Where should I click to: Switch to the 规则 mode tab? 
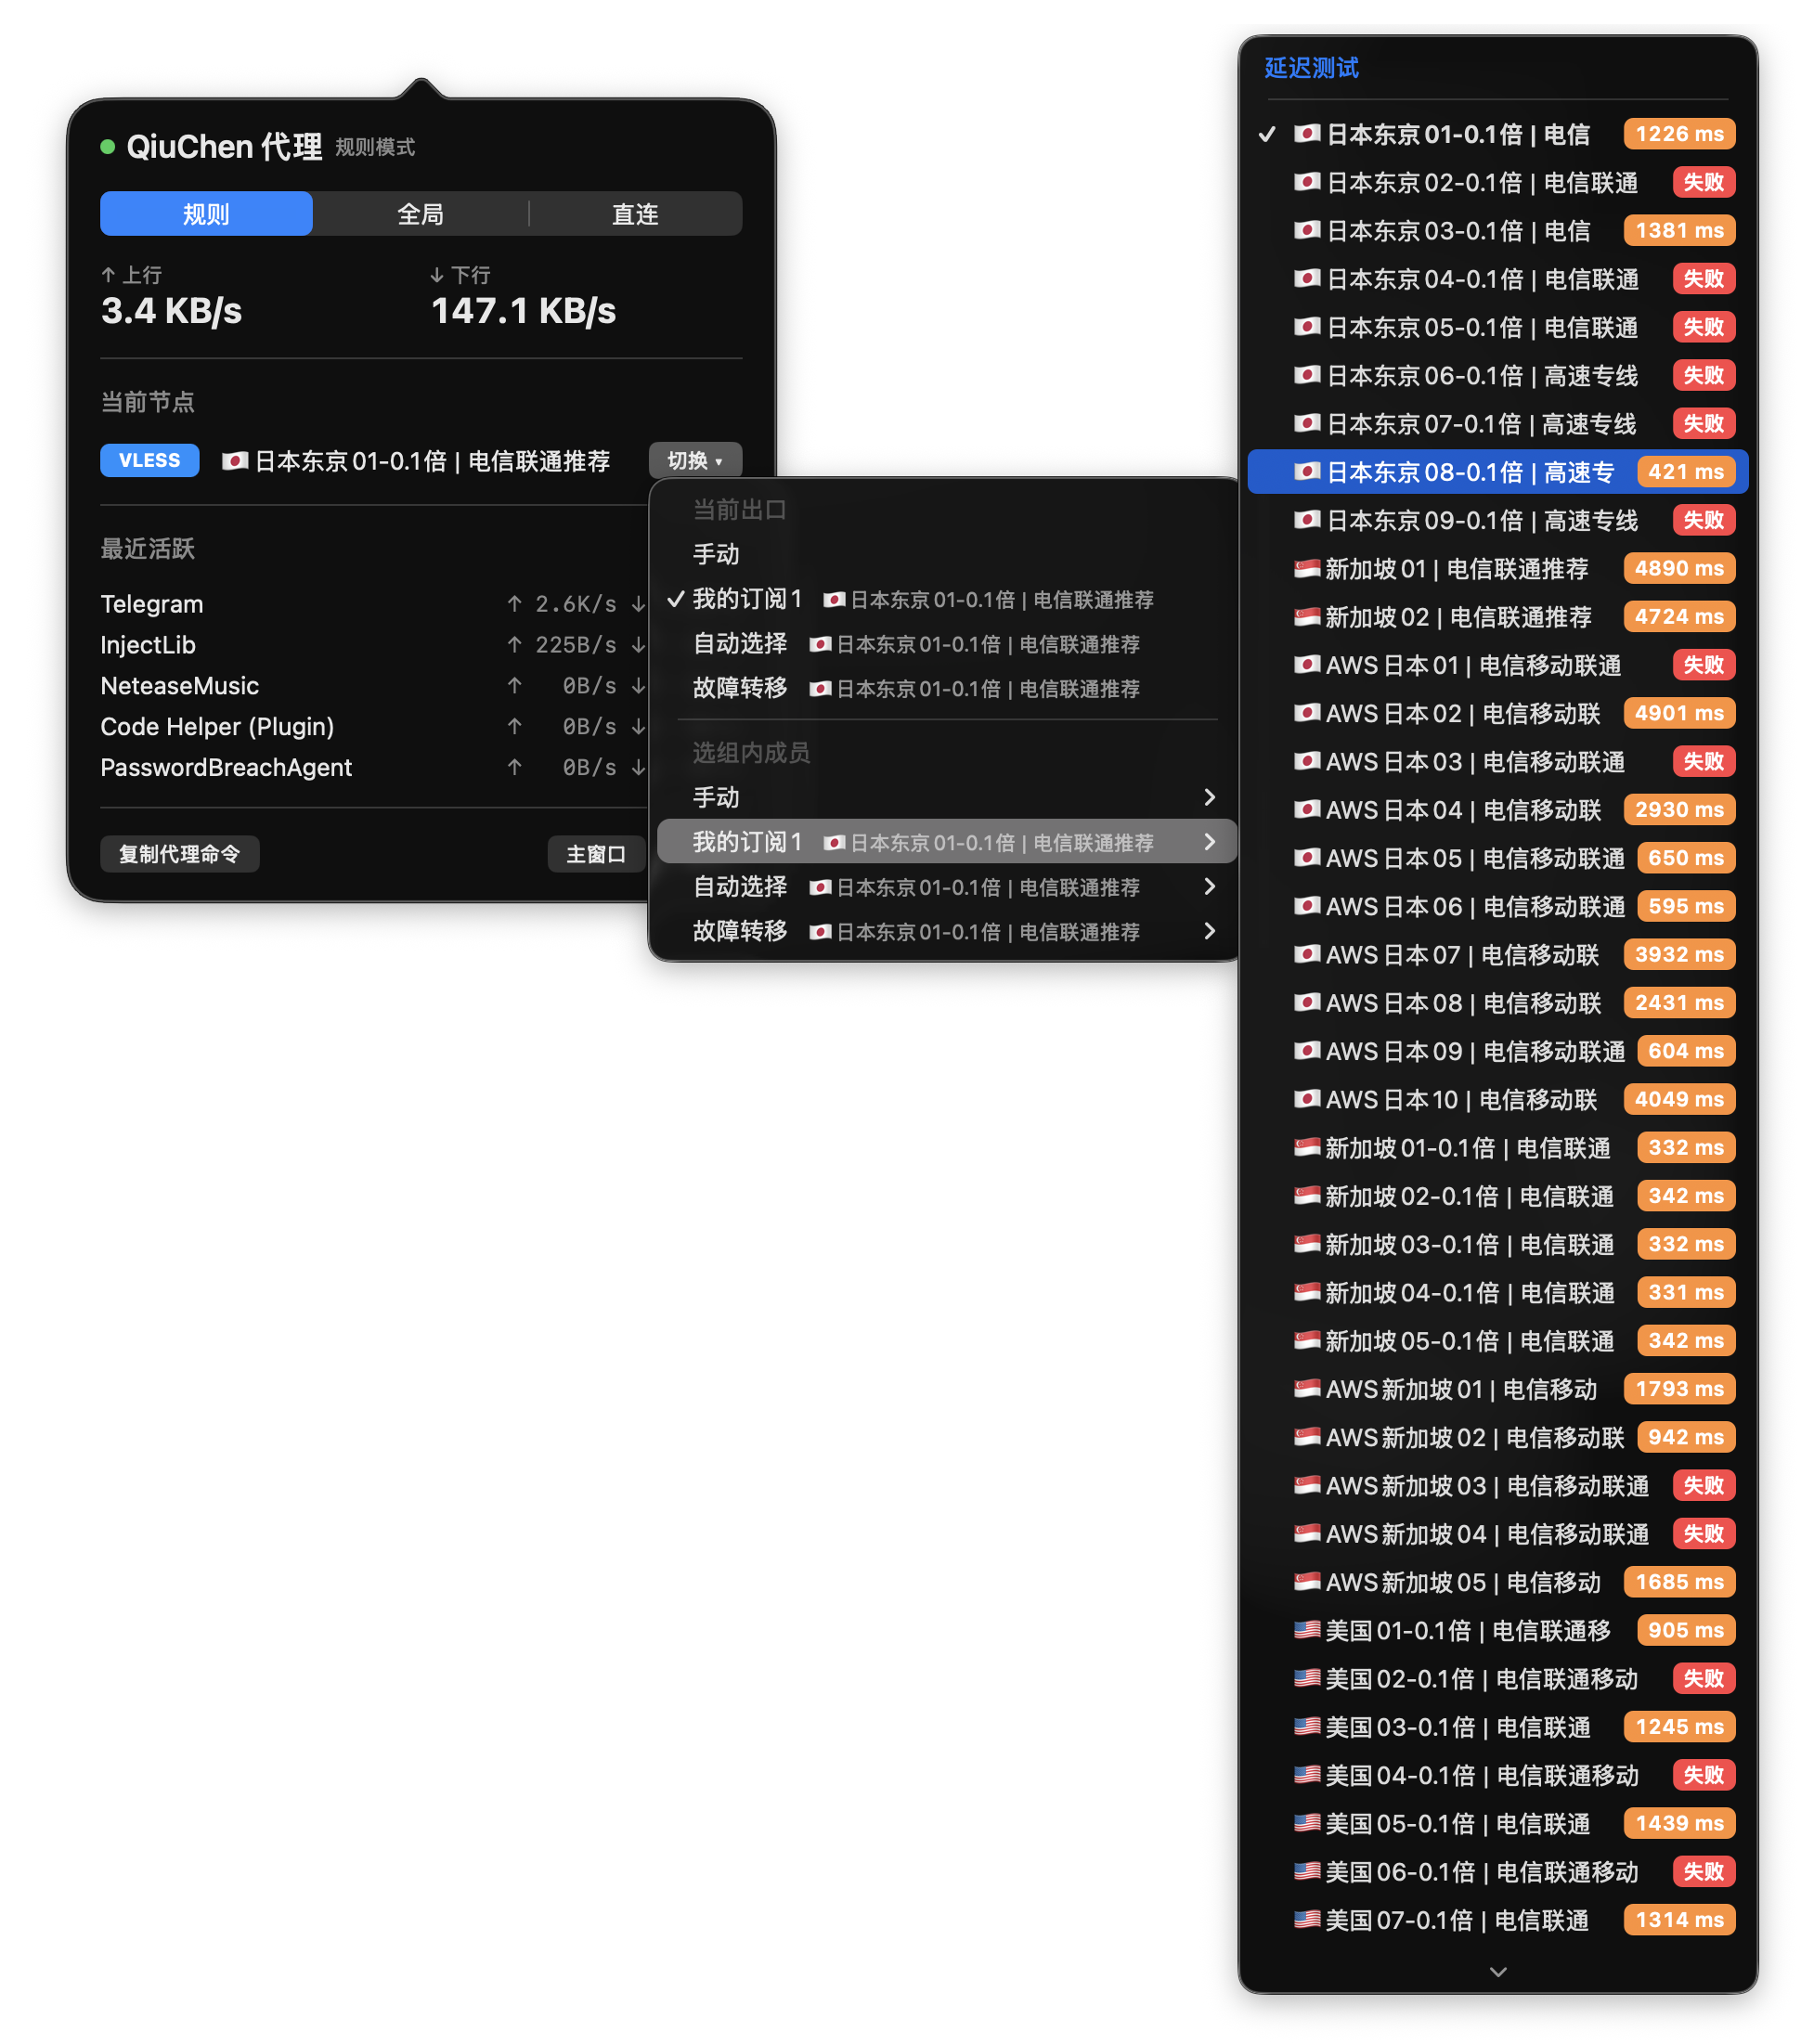206,214
